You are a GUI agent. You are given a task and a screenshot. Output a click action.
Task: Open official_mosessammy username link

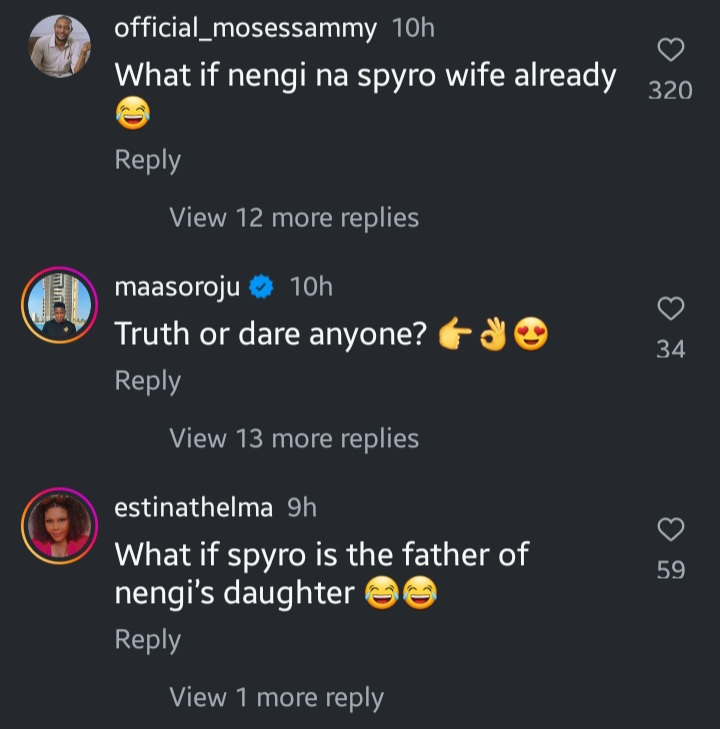245,28
